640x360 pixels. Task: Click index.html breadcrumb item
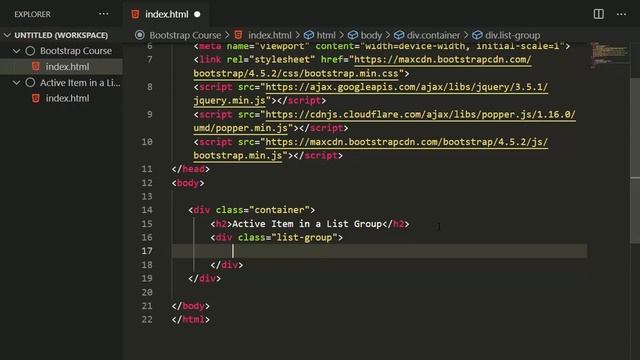click(269, 35)
